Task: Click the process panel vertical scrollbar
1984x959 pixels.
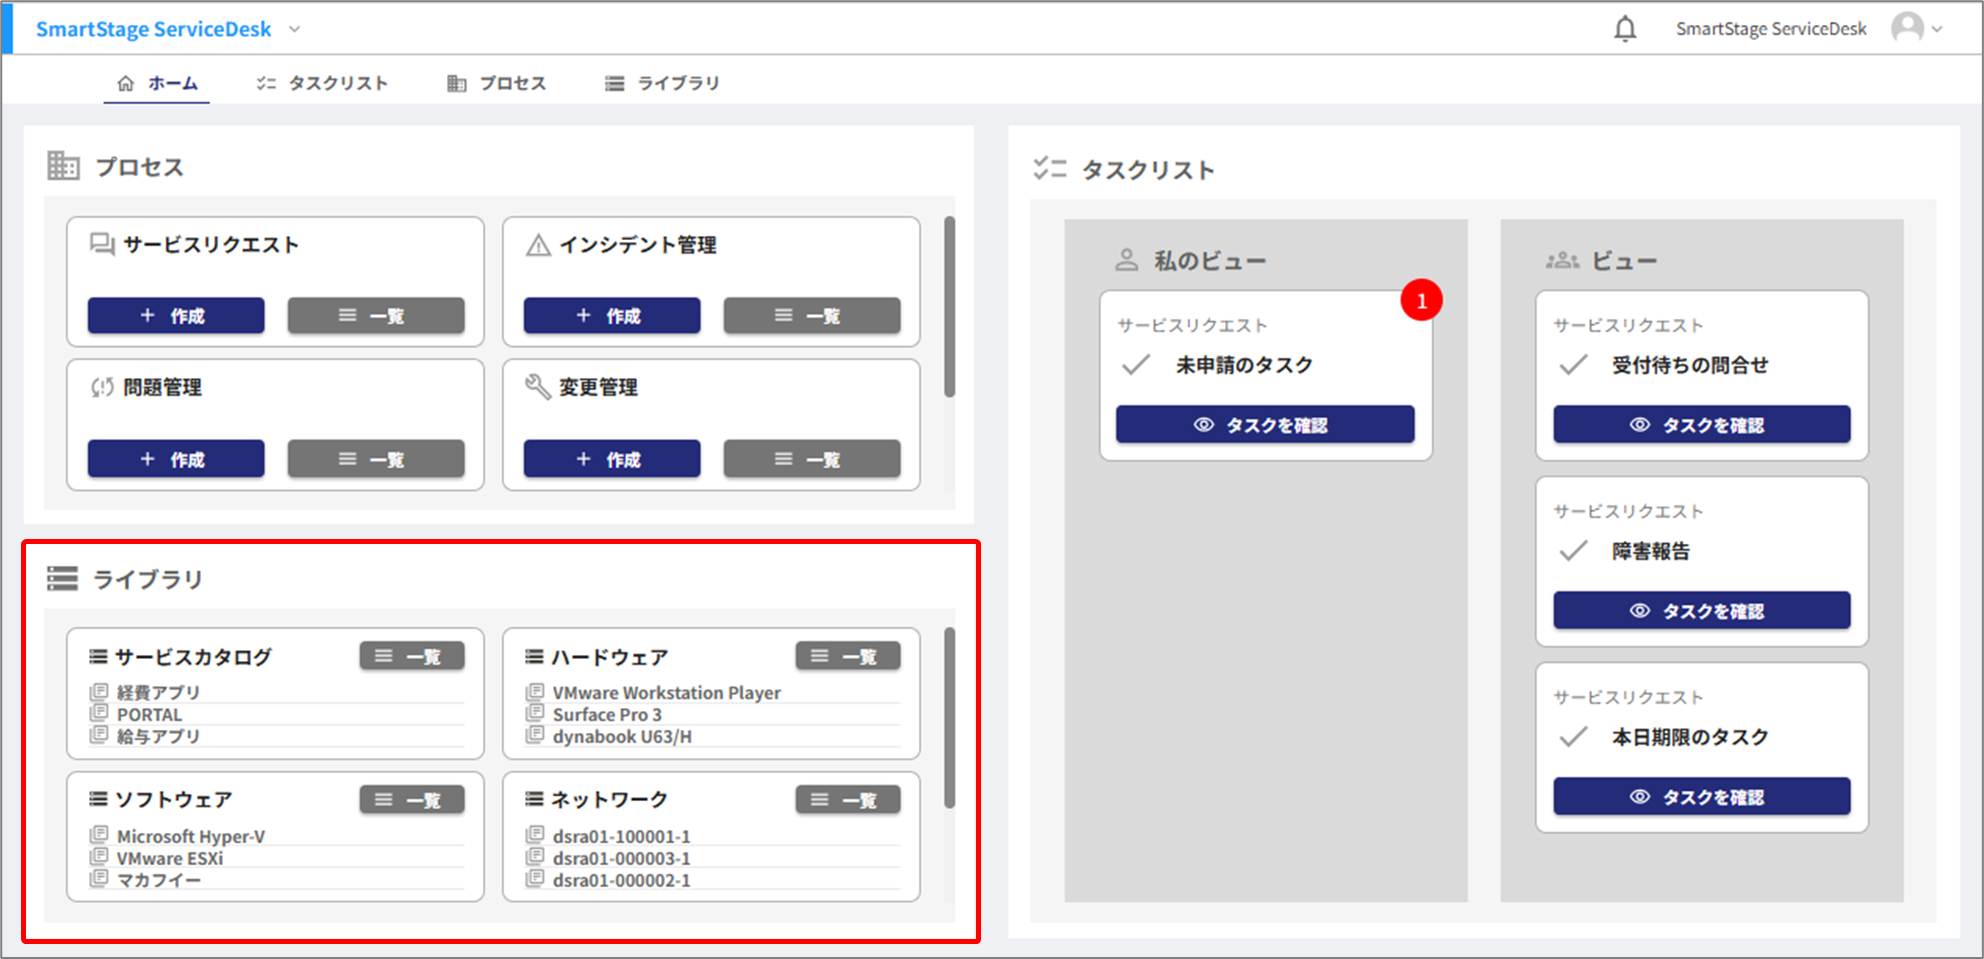Action: point(949,306)
